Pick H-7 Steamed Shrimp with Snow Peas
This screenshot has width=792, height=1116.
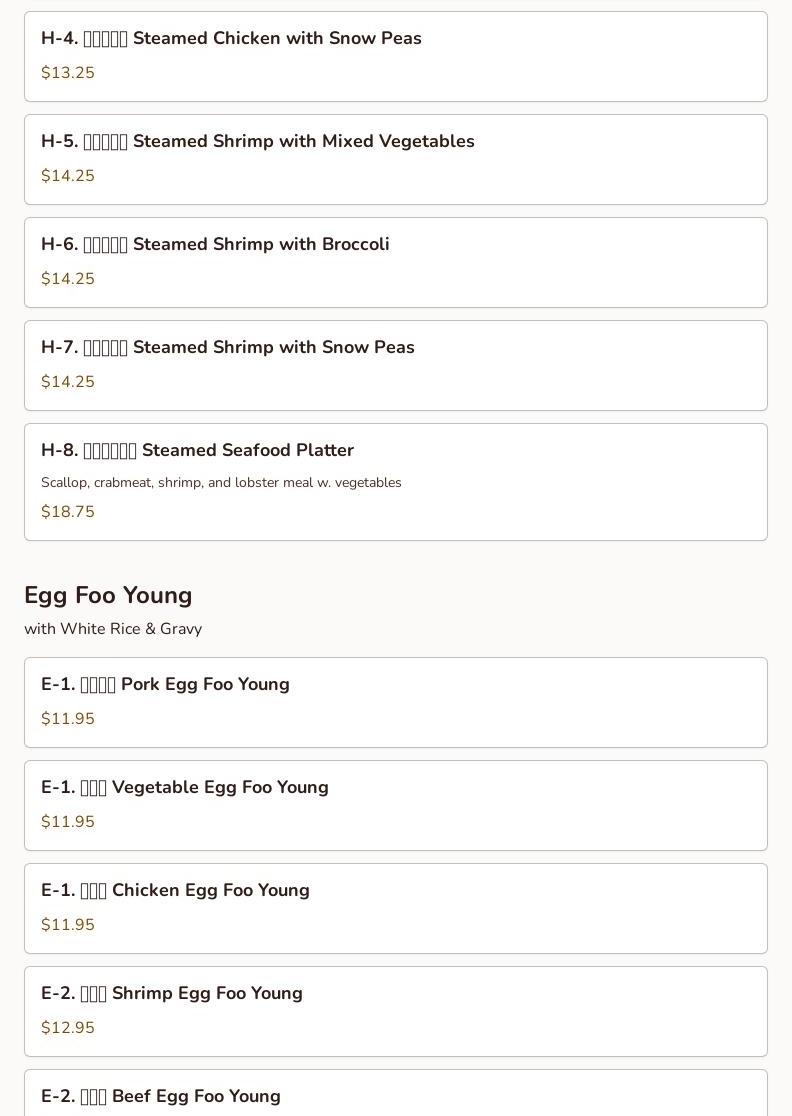click(x=228, y=348)
